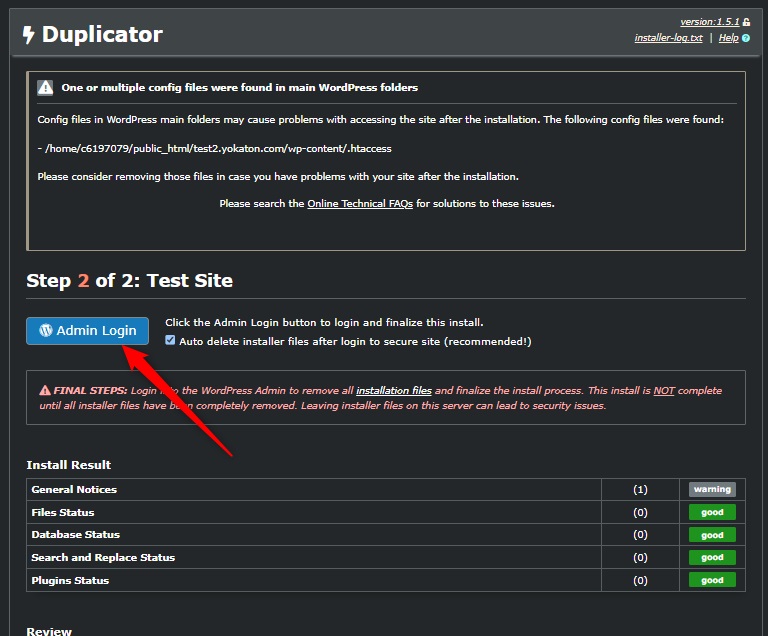The height and width of the screenshot is (636, 768).
Task: Click the green good badge for Files Status
Action: click(711, 512)
